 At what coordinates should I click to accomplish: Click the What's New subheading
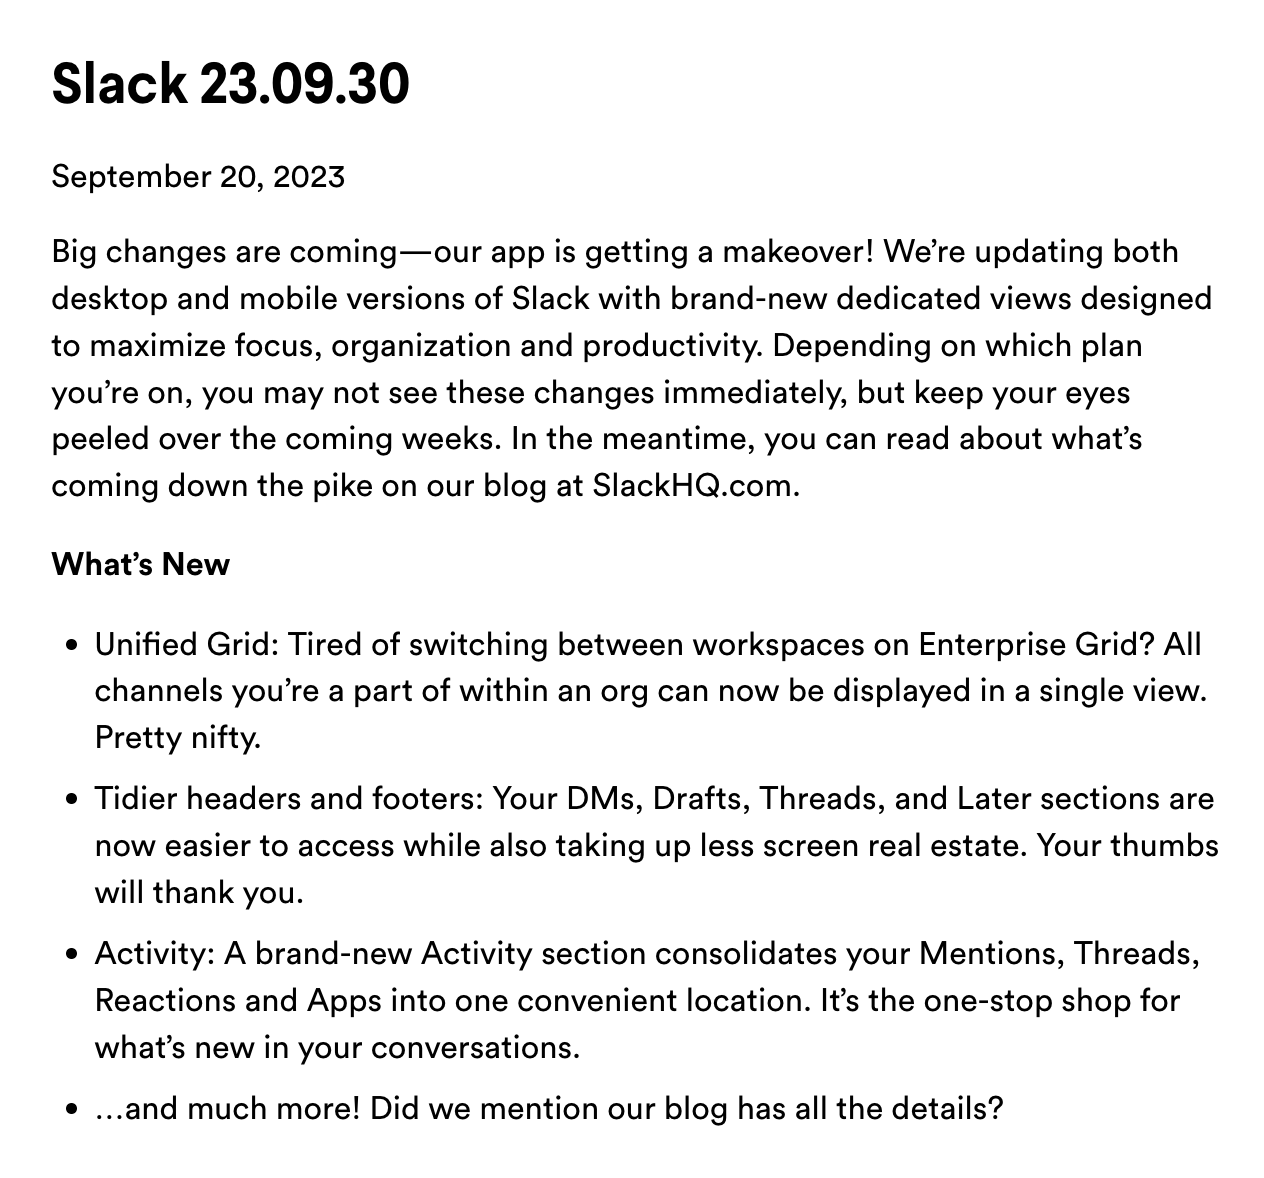click(140, 564)
